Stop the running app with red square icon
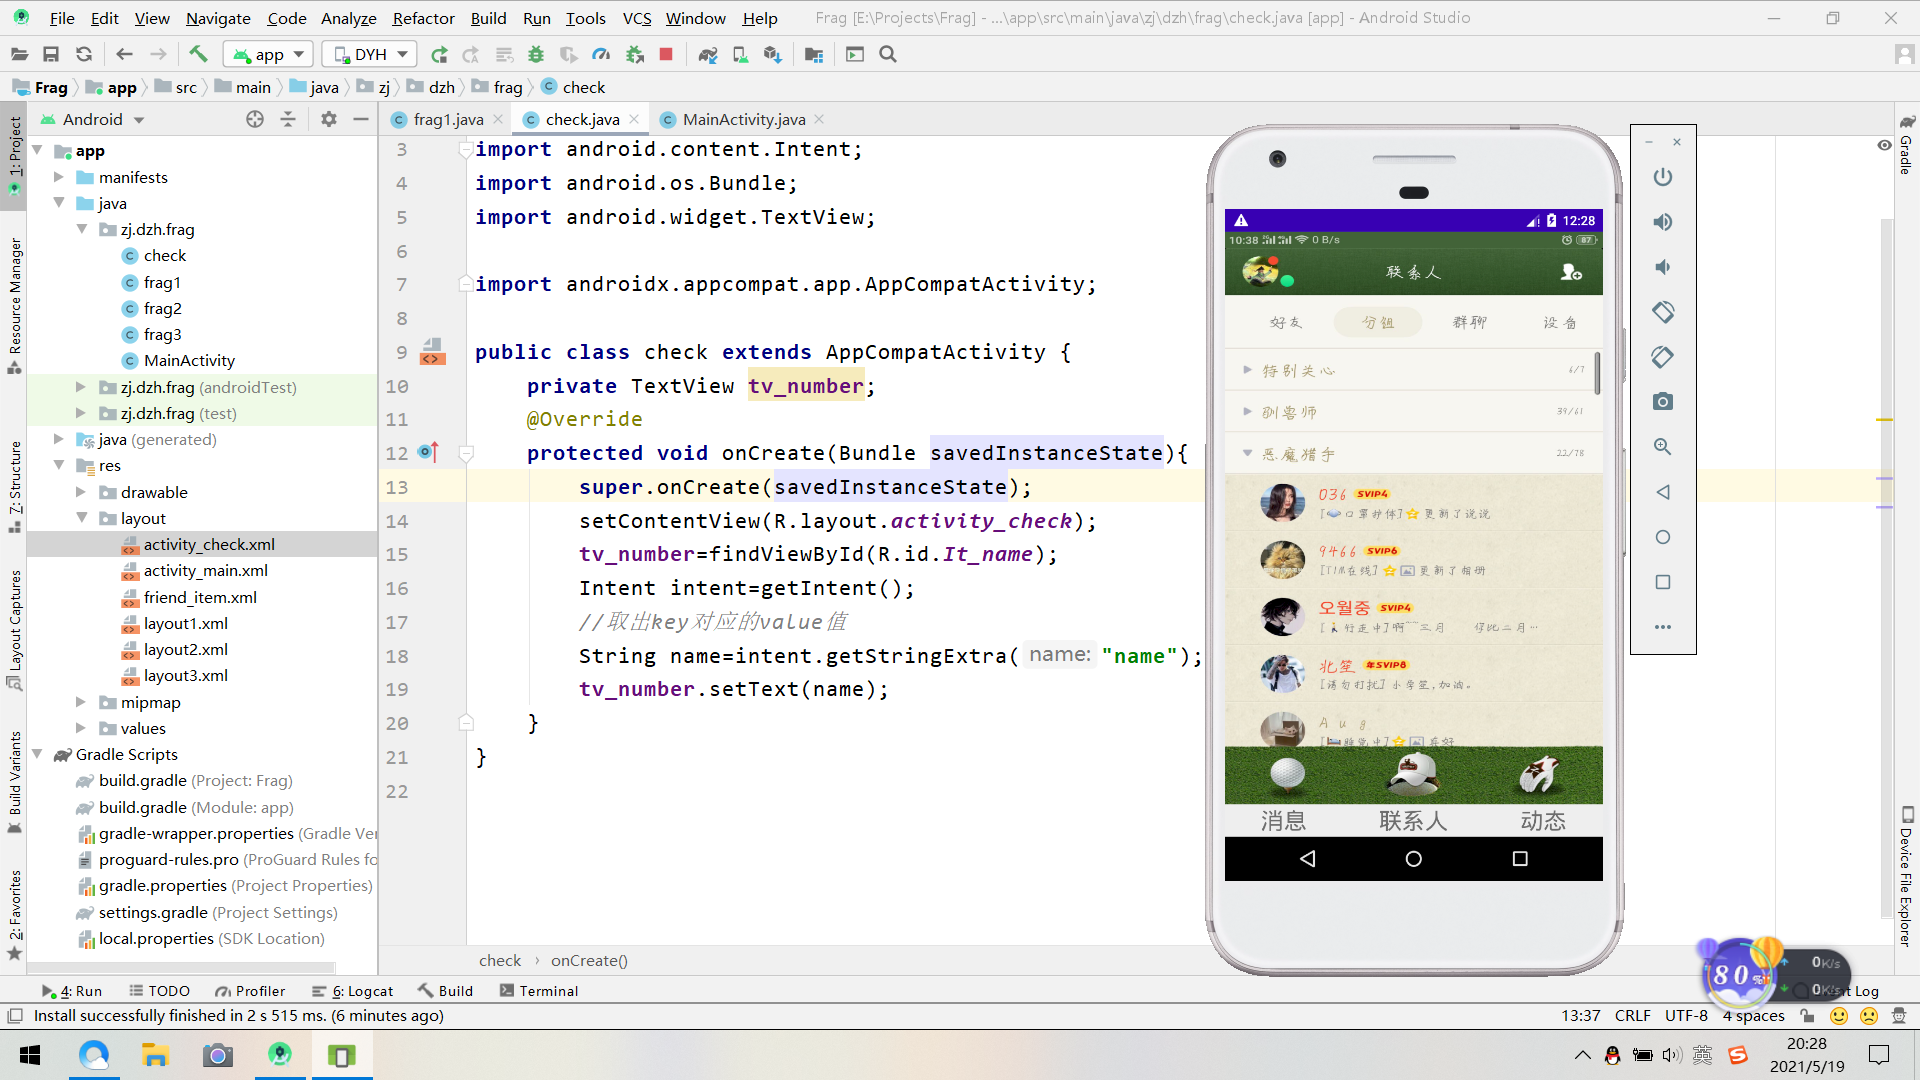 665,54
